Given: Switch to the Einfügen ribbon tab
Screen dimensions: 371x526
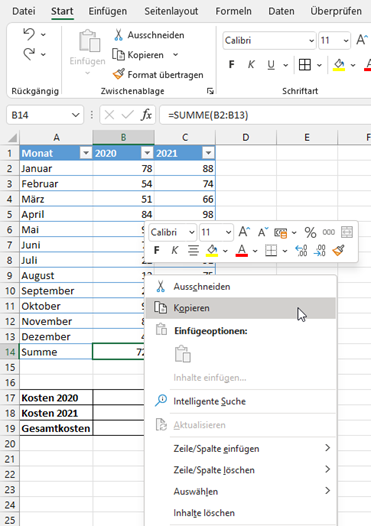Looking at the screenshot, I should (108, 11).
